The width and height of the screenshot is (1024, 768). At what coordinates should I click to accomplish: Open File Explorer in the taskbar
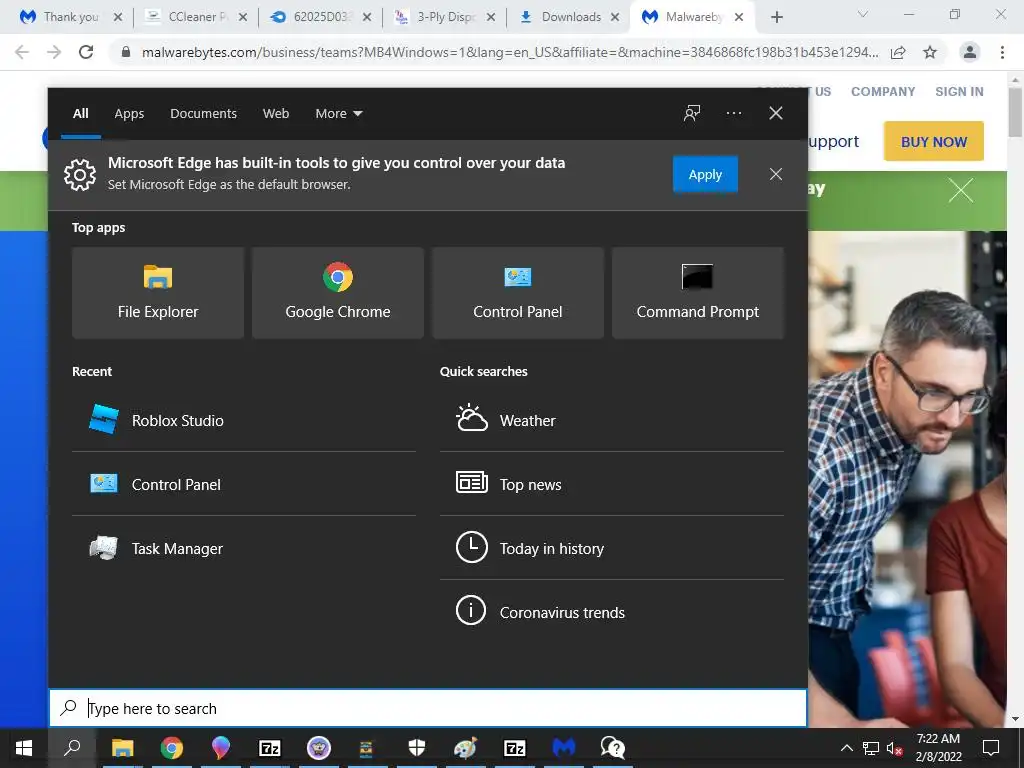122,748
